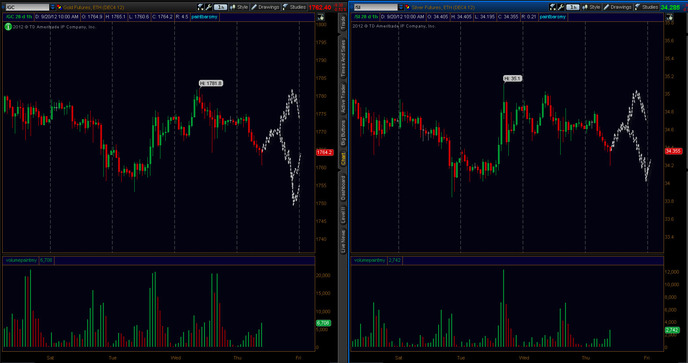Click the flask quick-study icon on the gold chart
The width and height of the screenshot is (688, 363).
tap(201, 7)
